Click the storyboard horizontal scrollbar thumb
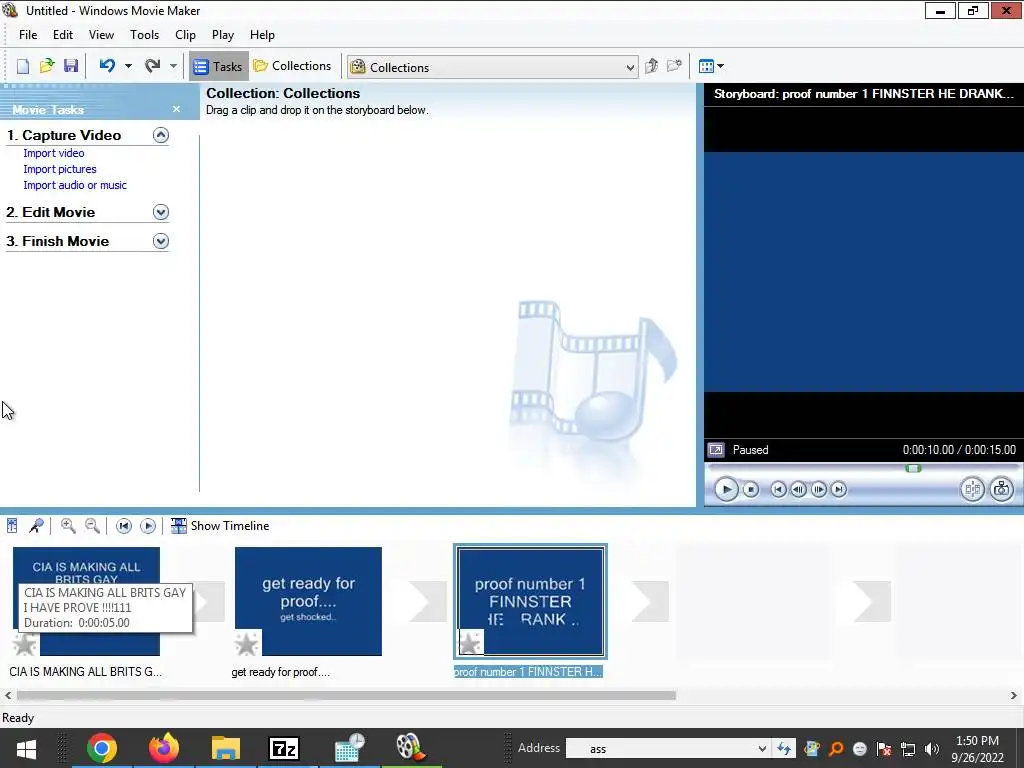This screenshot has width=1024, height=768. click(x=346, y=696)
